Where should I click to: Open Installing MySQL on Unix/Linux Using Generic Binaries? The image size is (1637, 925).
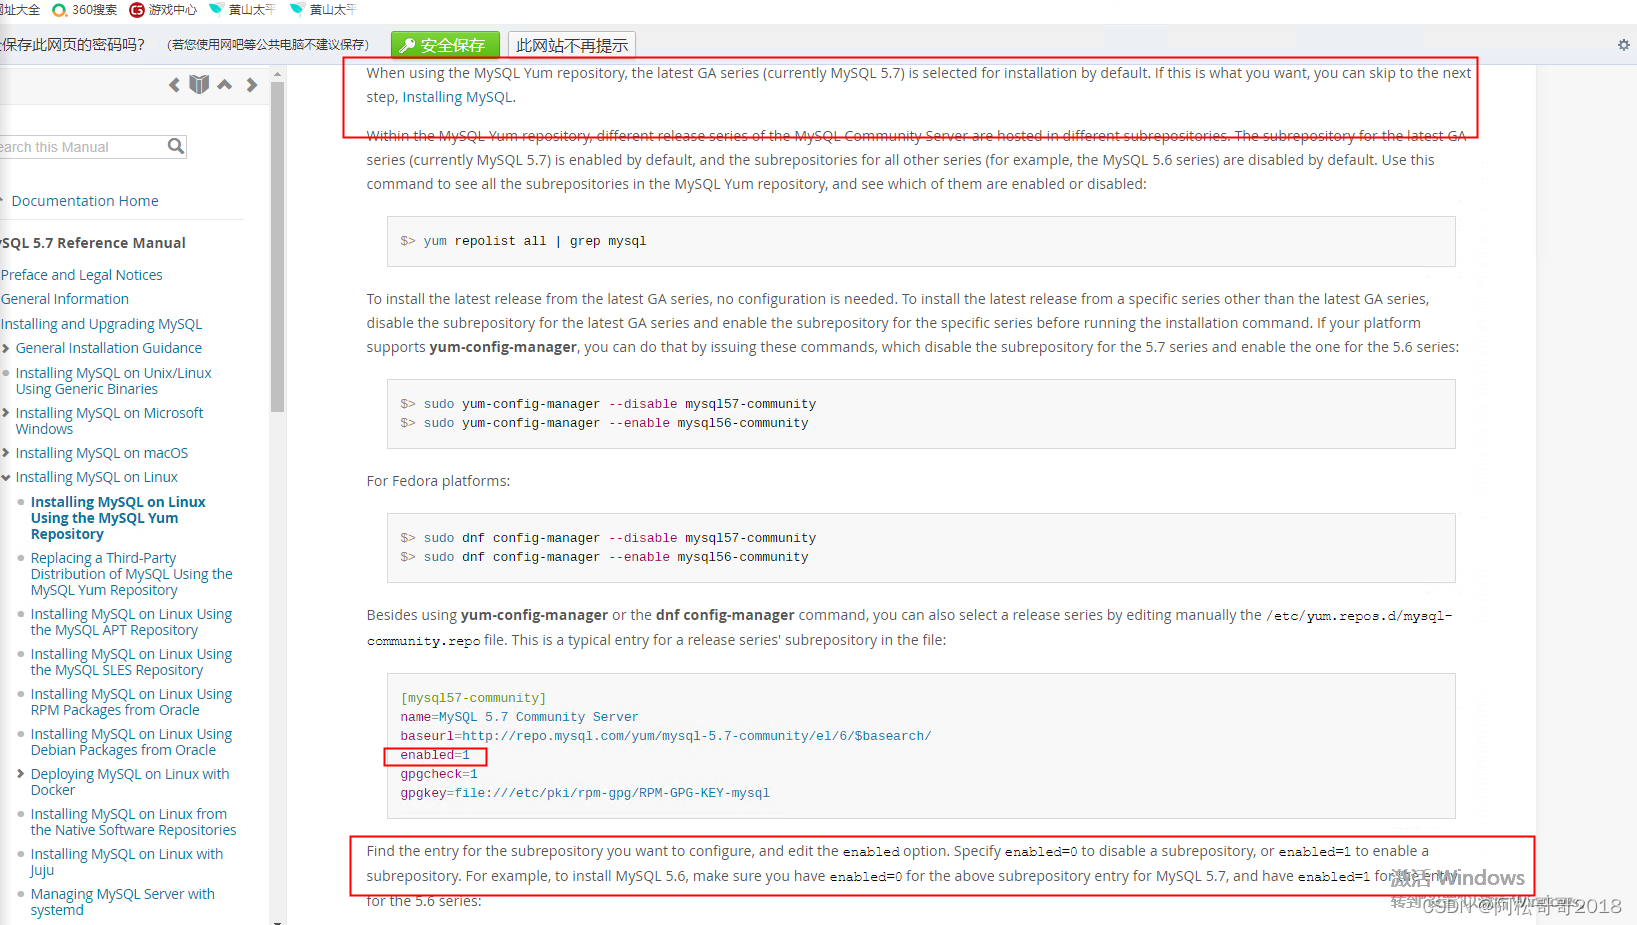113,381
